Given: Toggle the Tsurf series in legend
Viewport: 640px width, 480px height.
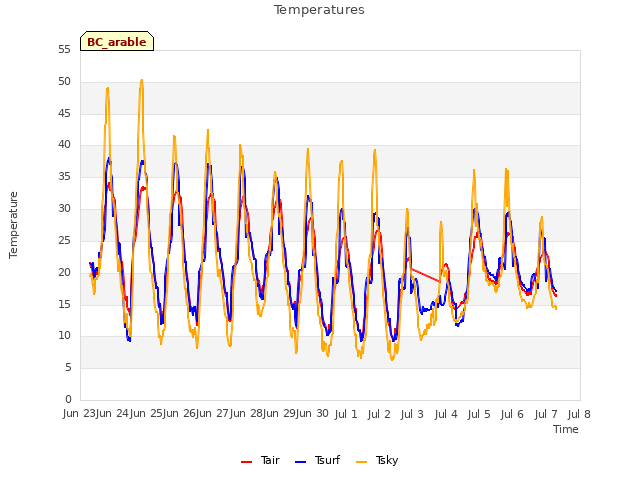Looking at the screenshot, I should (x=318, y=460).
